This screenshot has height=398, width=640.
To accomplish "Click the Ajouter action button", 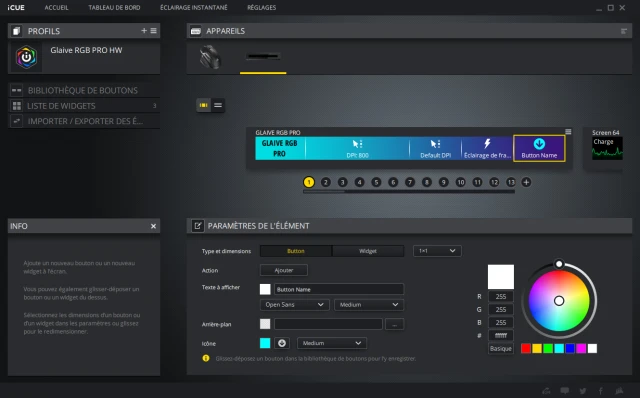I will (284, 270).
